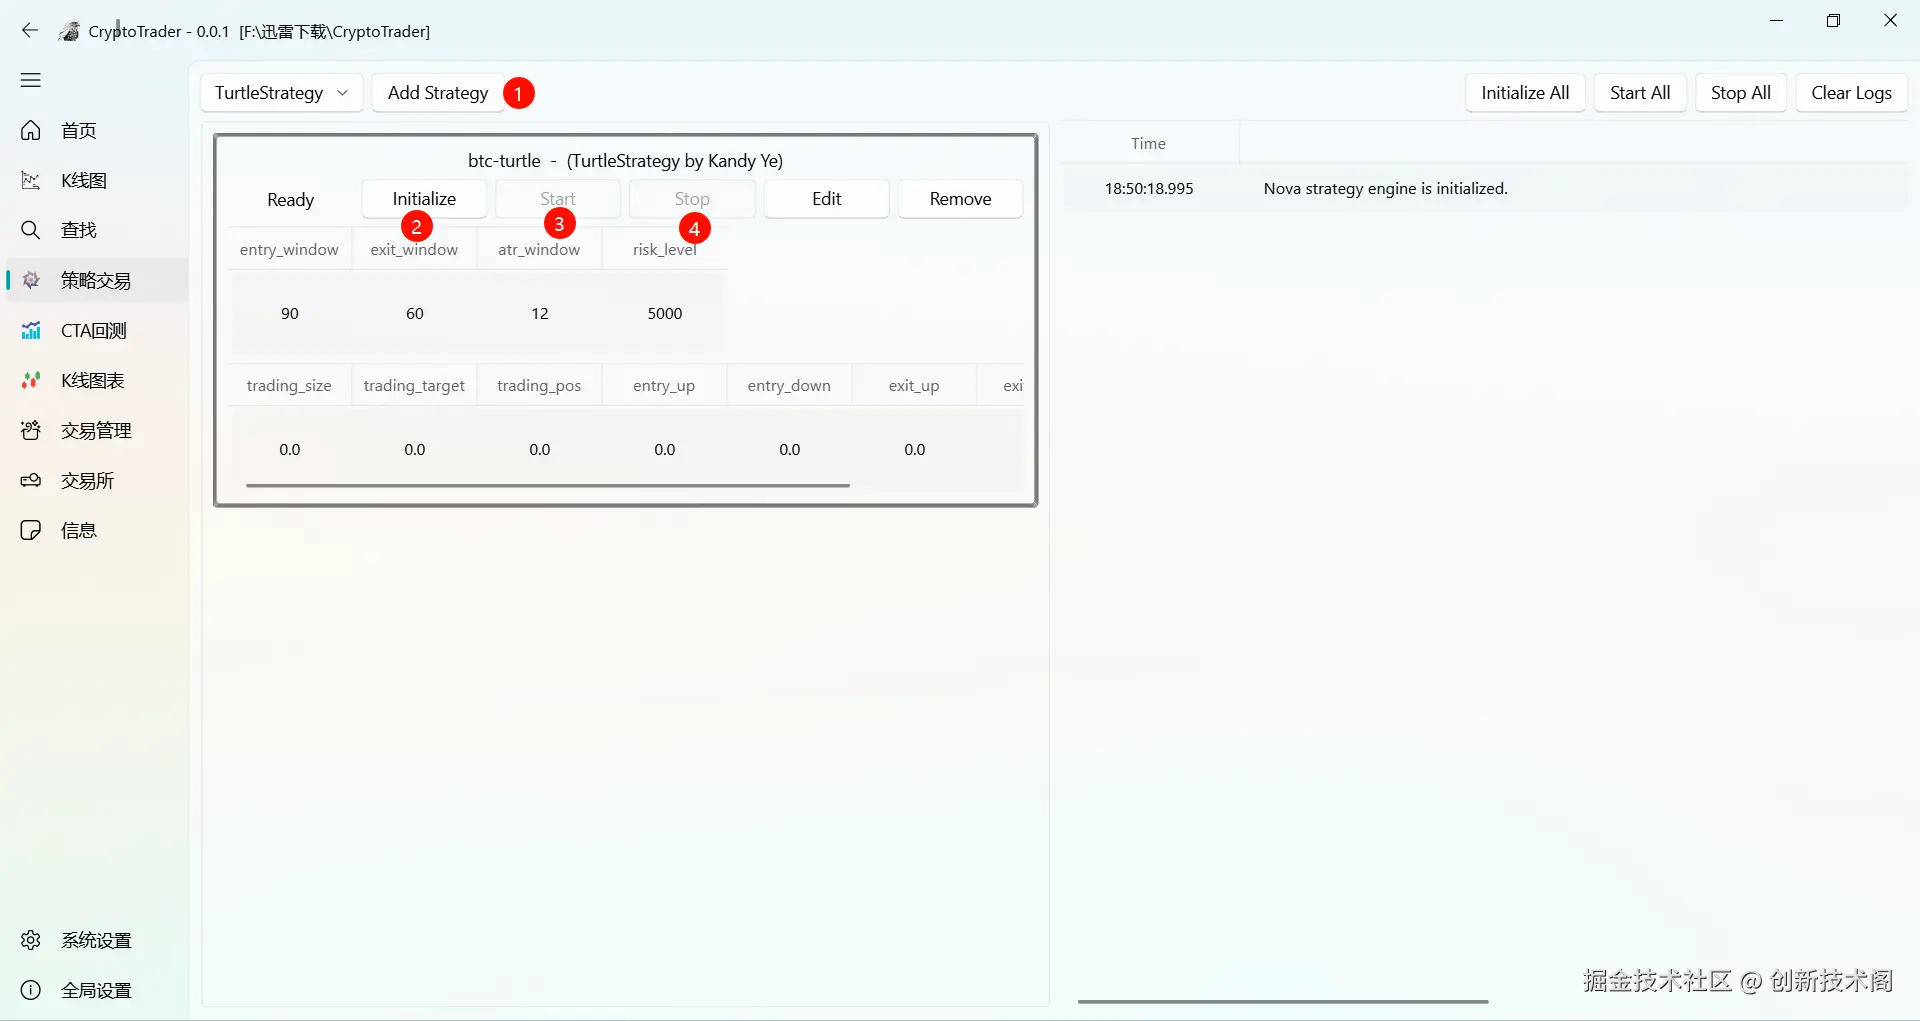The width and height of the screenshot is (1920, 1021).
Task: Click the exit_window value 60
Action: pyautogui.click(x=415, y=314)
